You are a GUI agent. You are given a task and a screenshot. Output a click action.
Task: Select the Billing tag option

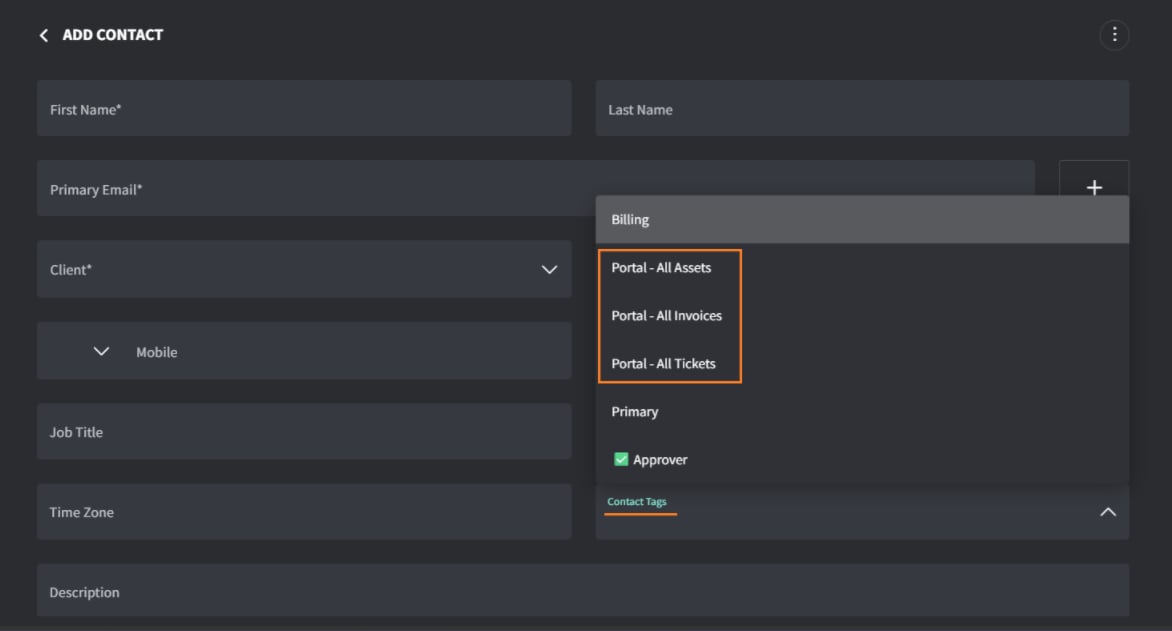pos(862,220)
